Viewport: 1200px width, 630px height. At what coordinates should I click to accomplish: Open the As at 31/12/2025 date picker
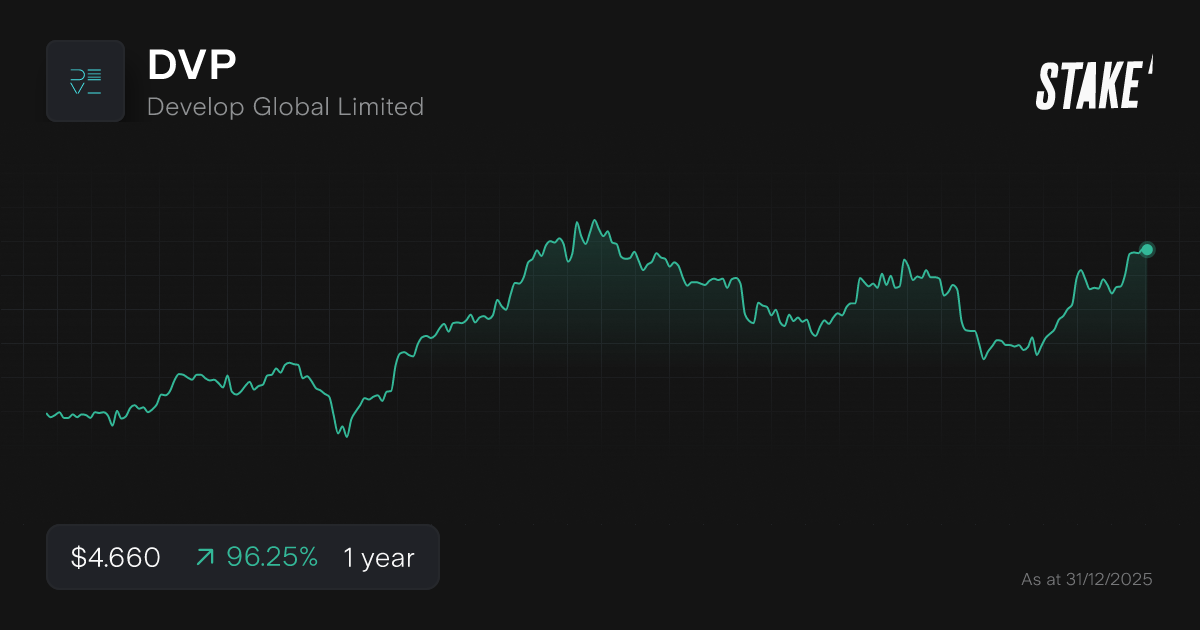[1087, 578]
